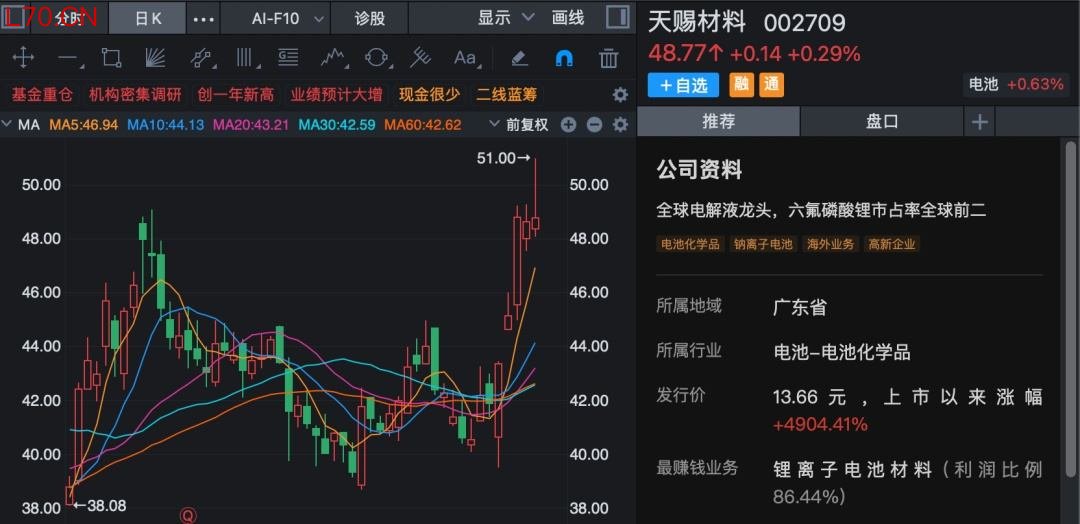Click the pitchfork drawing tool
Viewport: 1080px width, 524px height.
tap(421, 57)
